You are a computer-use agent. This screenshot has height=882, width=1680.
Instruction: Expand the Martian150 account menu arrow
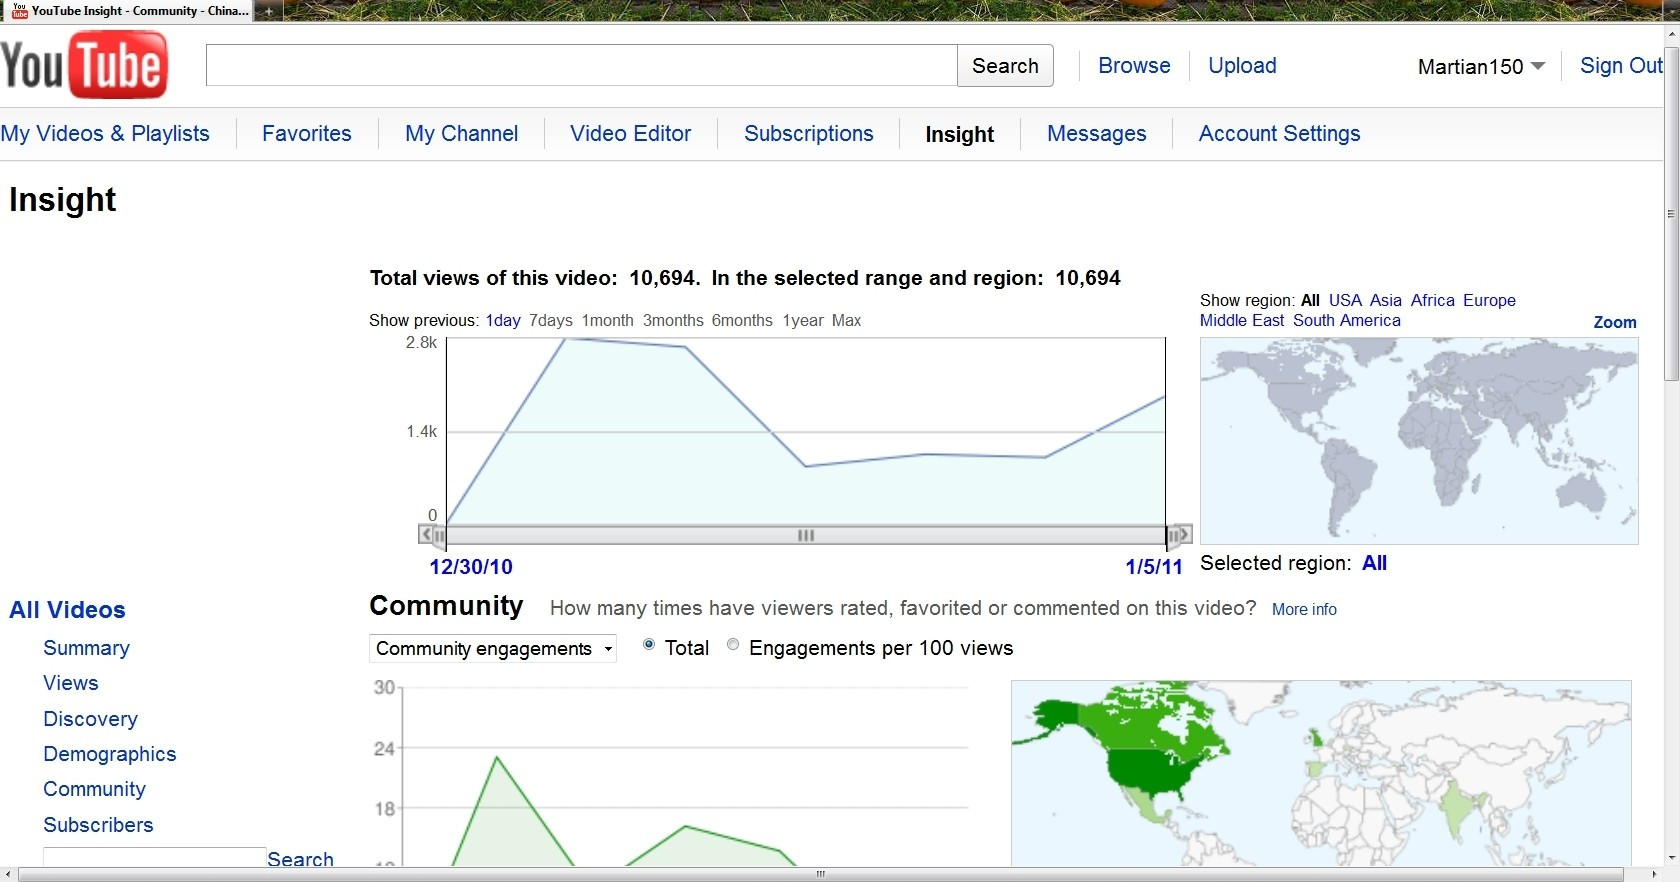pyautogui.click(x=1538, y=66)
